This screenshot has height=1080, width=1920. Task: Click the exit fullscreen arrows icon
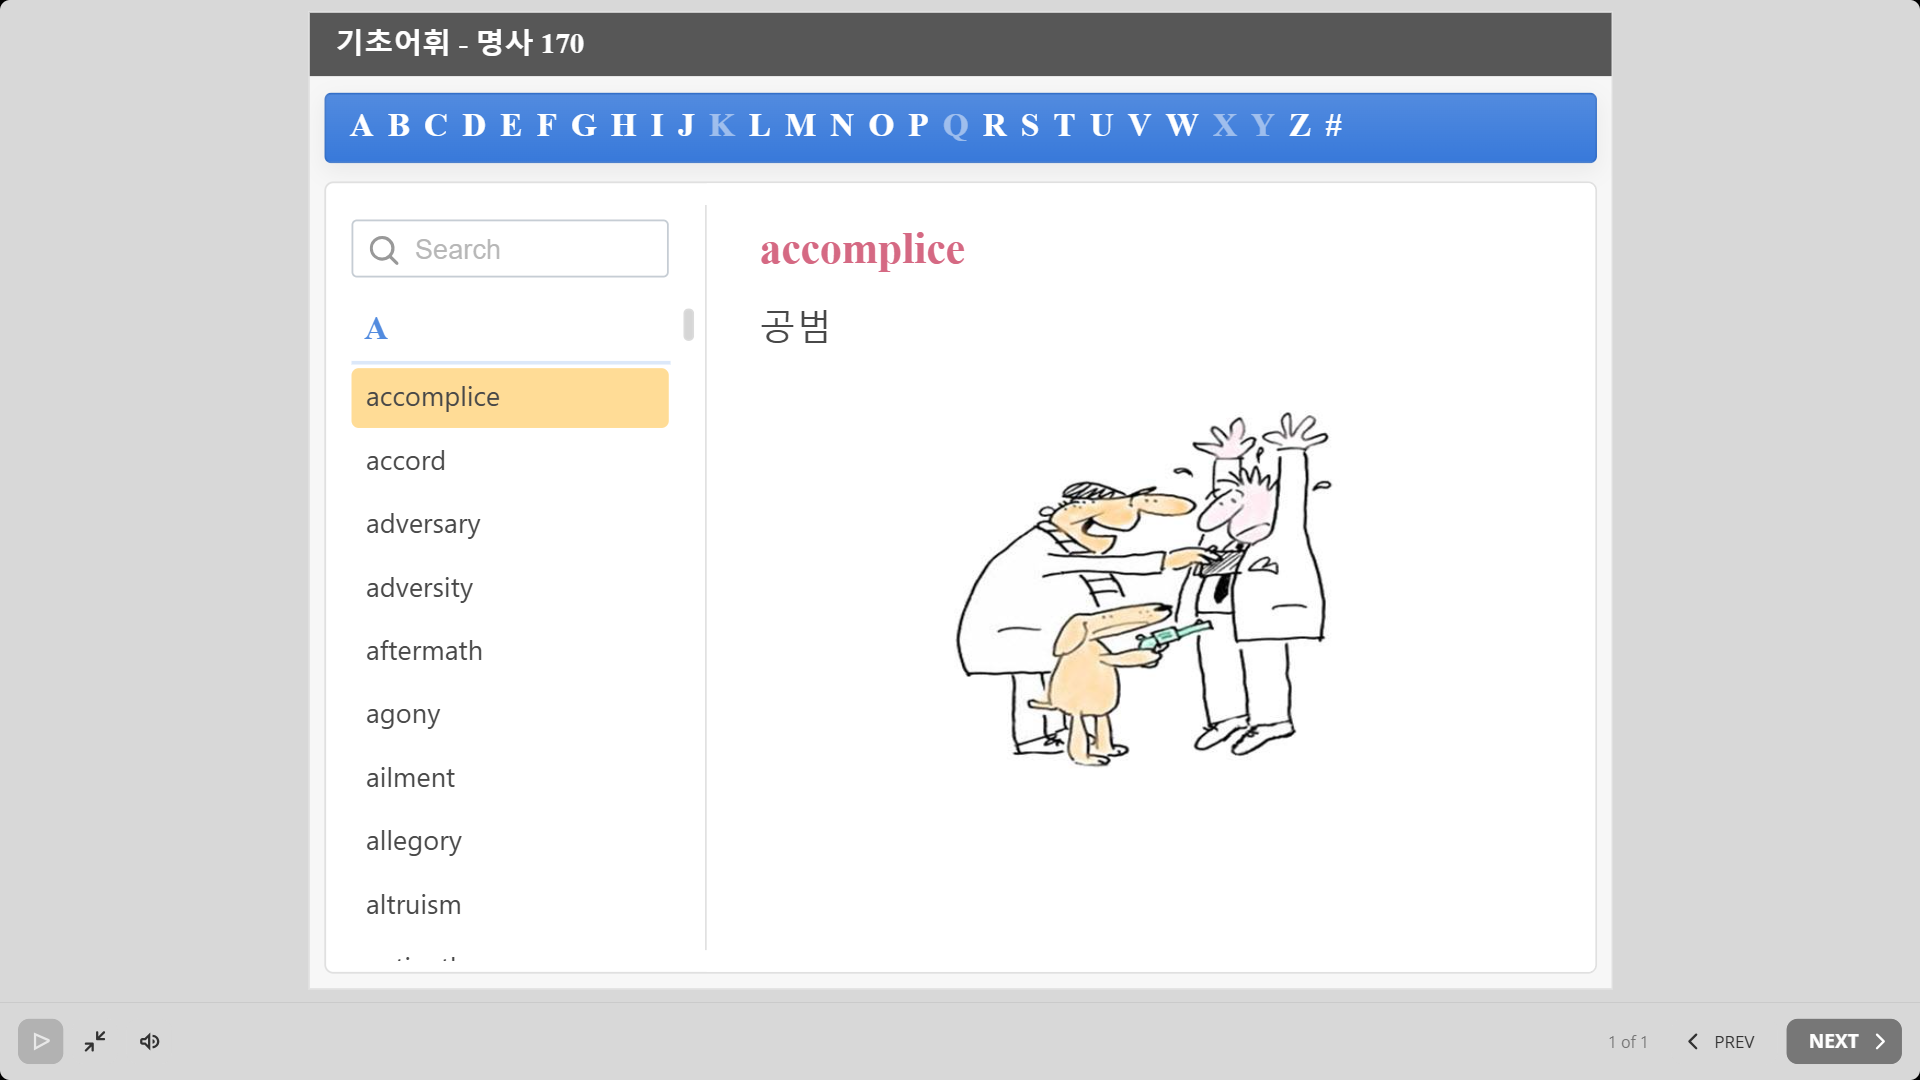tap(95, 1041)
